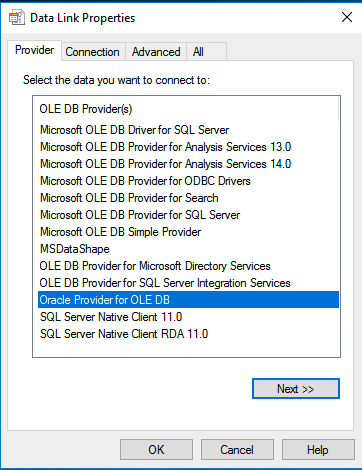
Task: Confirm with the OK button
Action: tap(156, 450)
